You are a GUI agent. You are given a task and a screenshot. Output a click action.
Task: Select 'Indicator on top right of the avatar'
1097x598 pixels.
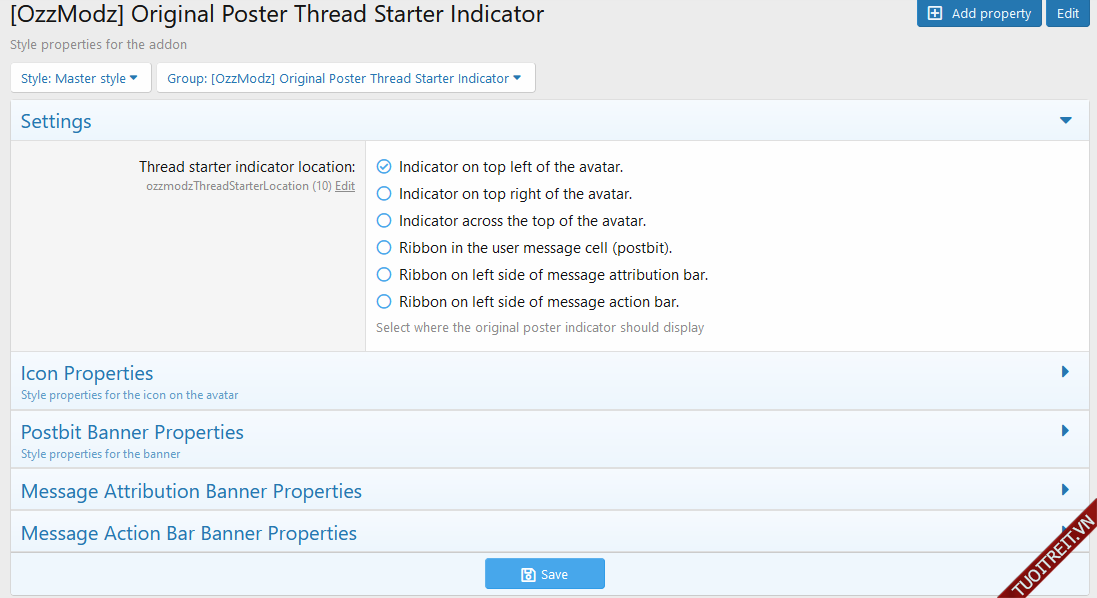[384, 194]
